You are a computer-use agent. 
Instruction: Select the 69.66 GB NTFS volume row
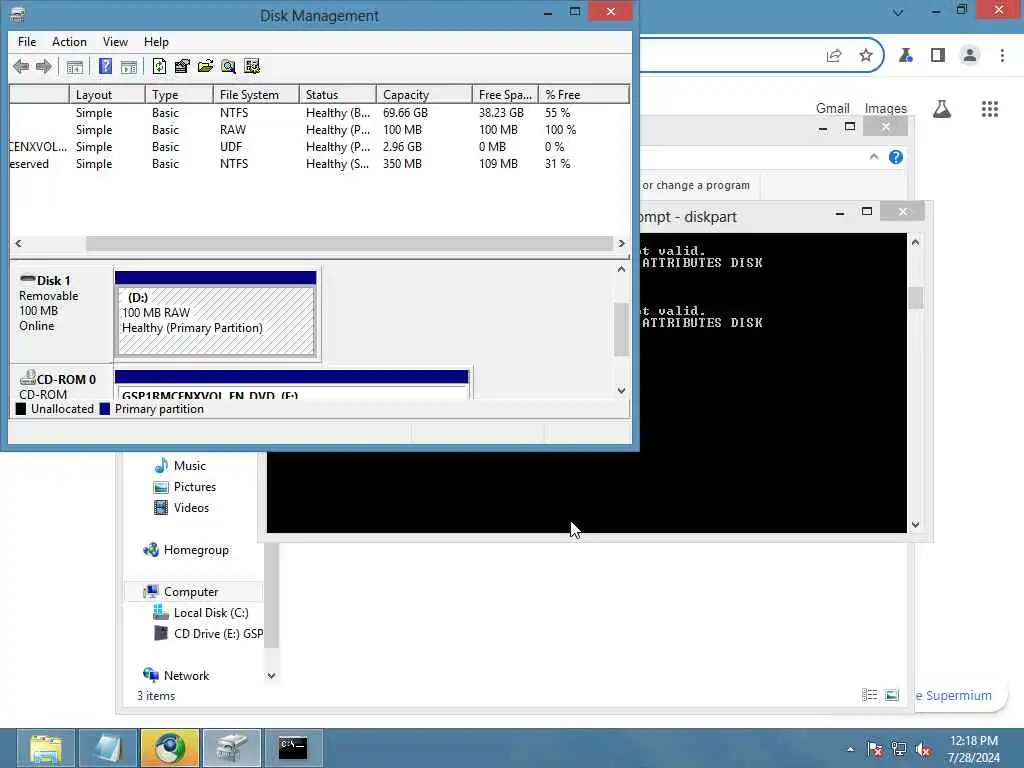click(x=319, y=113)
